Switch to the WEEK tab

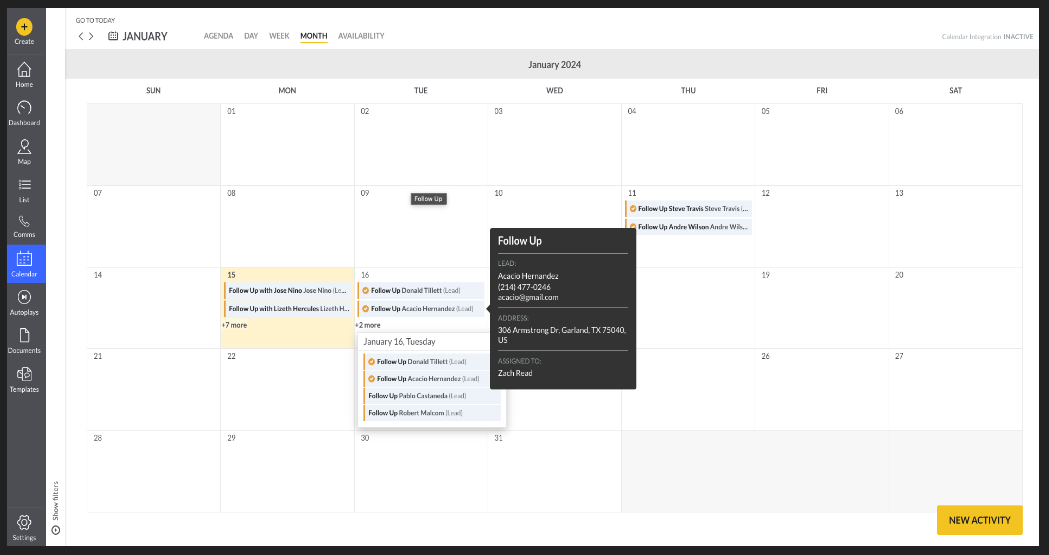click(x=279, y=36)
